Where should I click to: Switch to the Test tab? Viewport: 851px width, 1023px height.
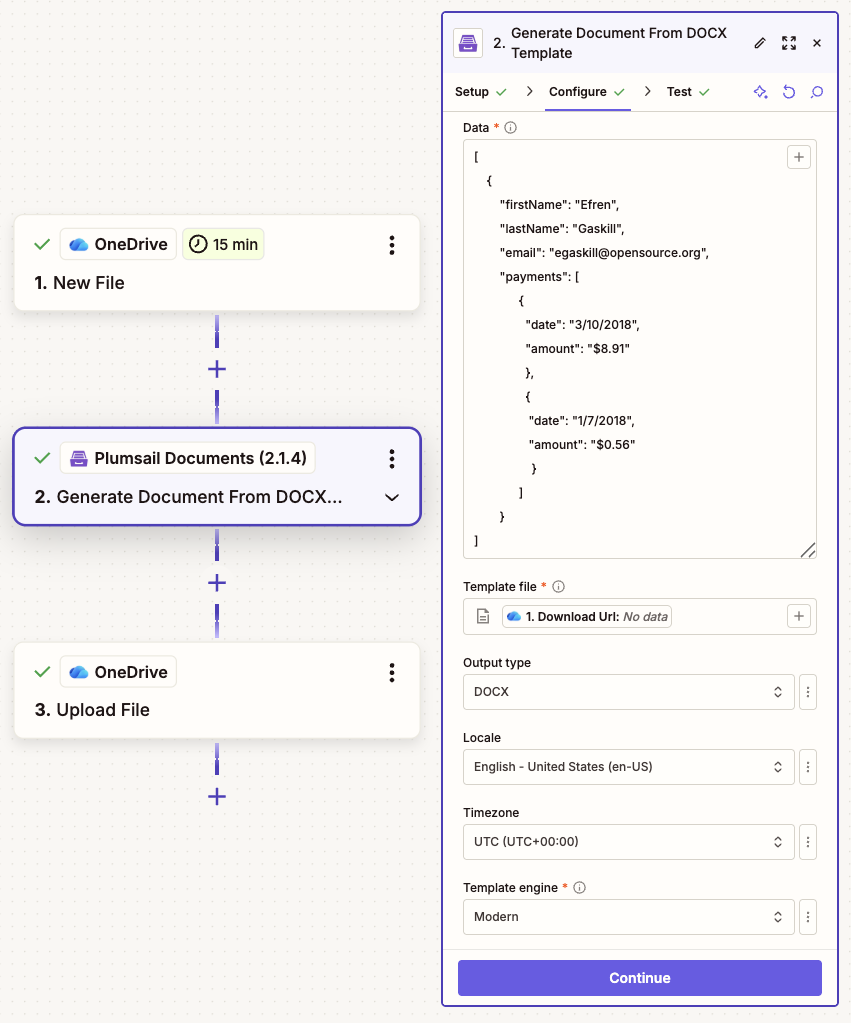688,92
